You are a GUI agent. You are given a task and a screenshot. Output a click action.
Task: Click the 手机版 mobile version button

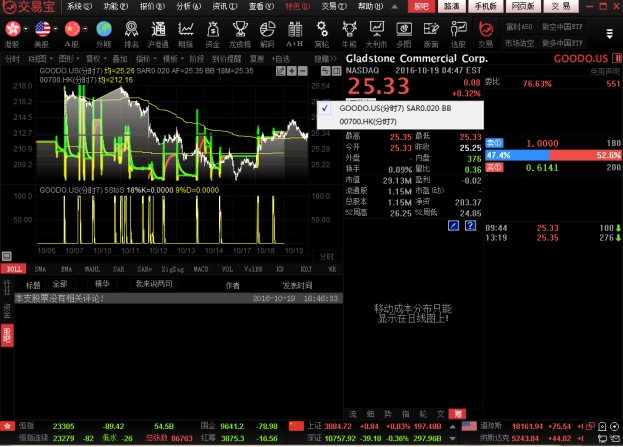[485, 6]
